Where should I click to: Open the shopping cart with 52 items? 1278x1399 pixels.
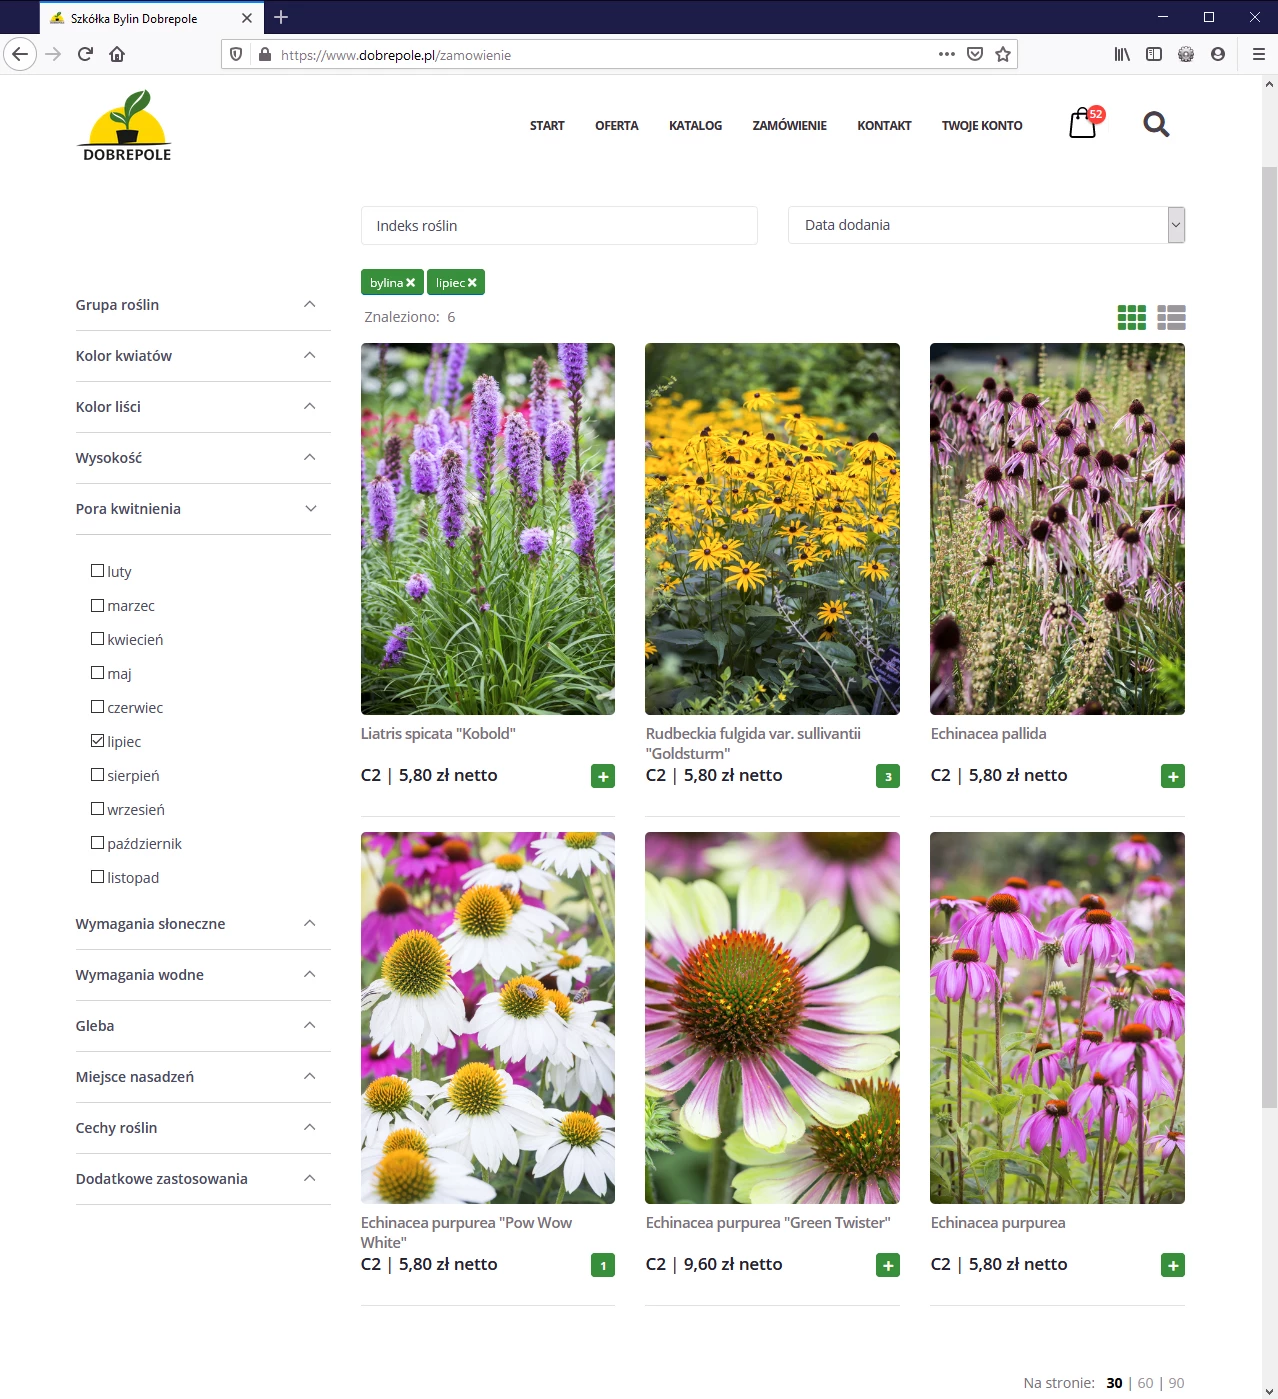(x=1084, y=123)
